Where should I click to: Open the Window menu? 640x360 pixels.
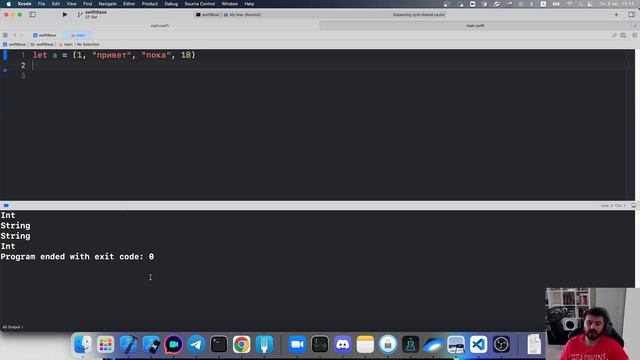point(229,4)
